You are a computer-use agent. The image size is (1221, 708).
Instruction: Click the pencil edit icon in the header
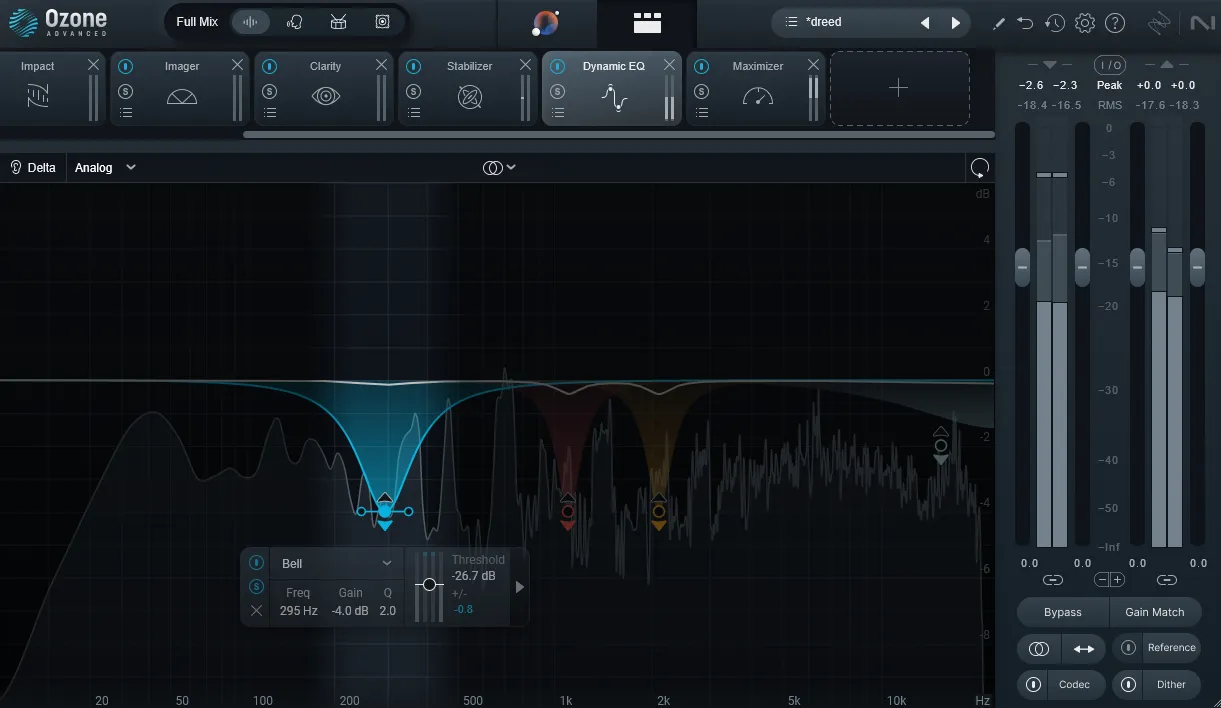click(998, 23)
